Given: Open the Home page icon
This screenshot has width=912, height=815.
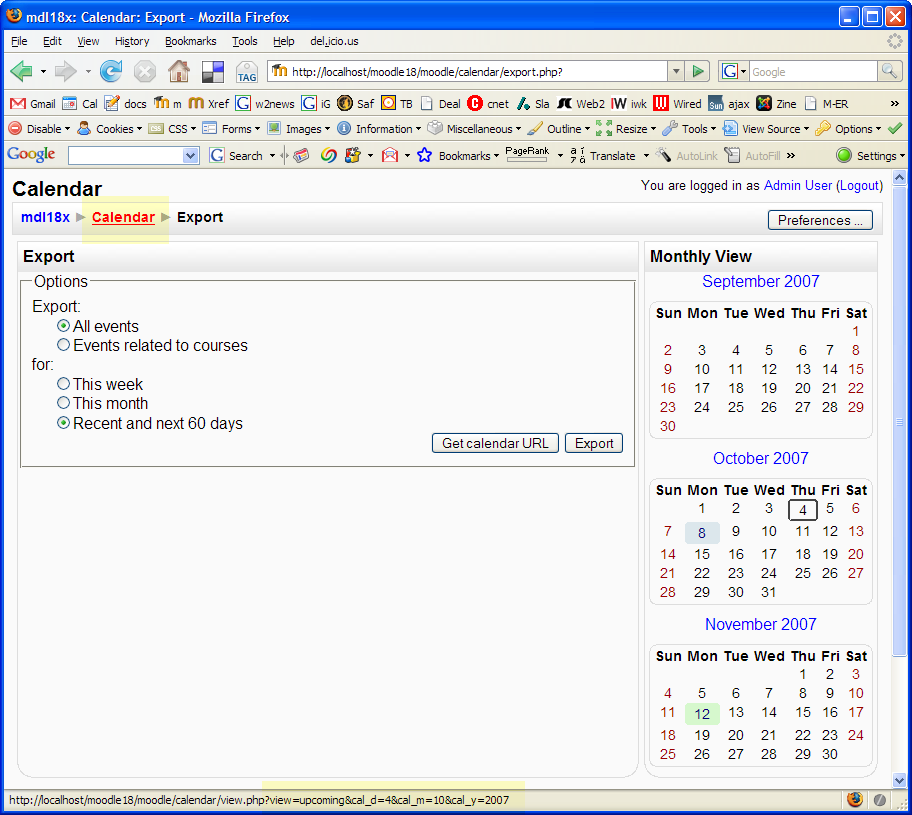Looking at the screenshot, I should (x=179, y=72).
